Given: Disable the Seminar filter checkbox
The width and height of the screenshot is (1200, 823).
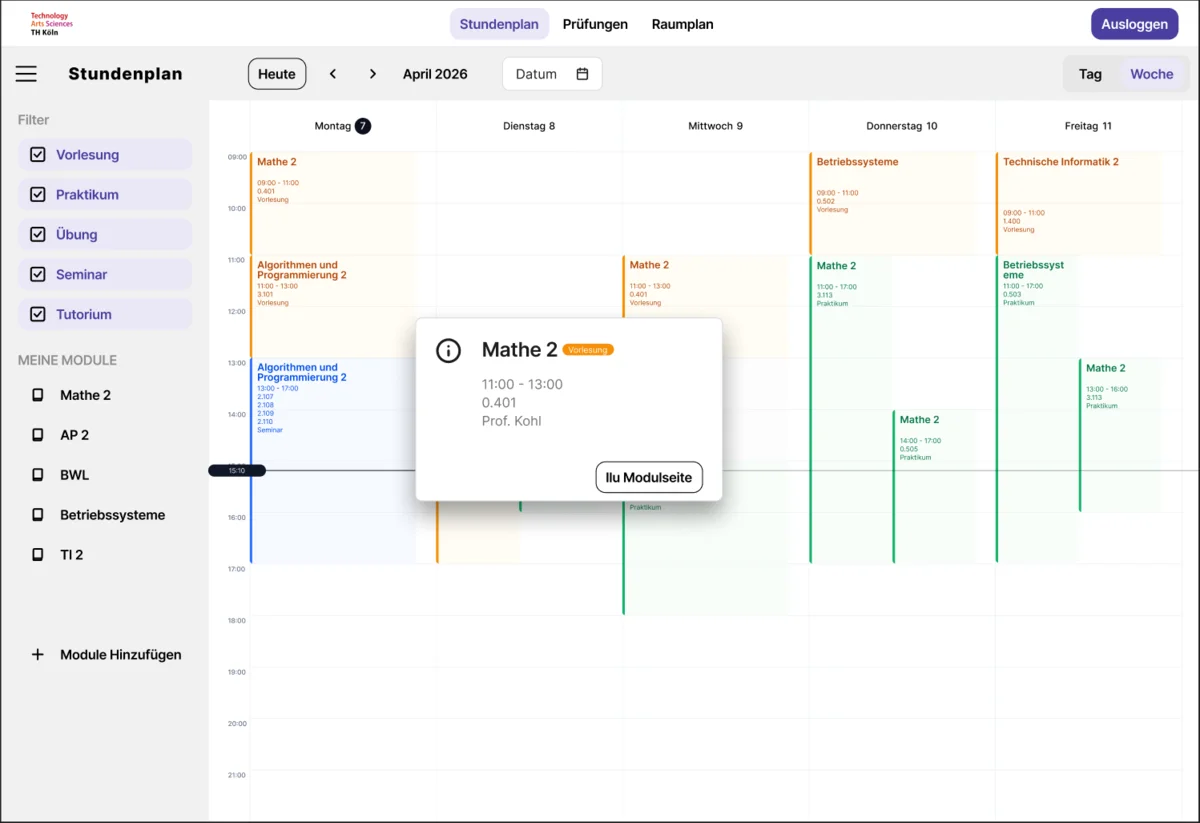Looking at the screenshot, I should tap(38, 274).
